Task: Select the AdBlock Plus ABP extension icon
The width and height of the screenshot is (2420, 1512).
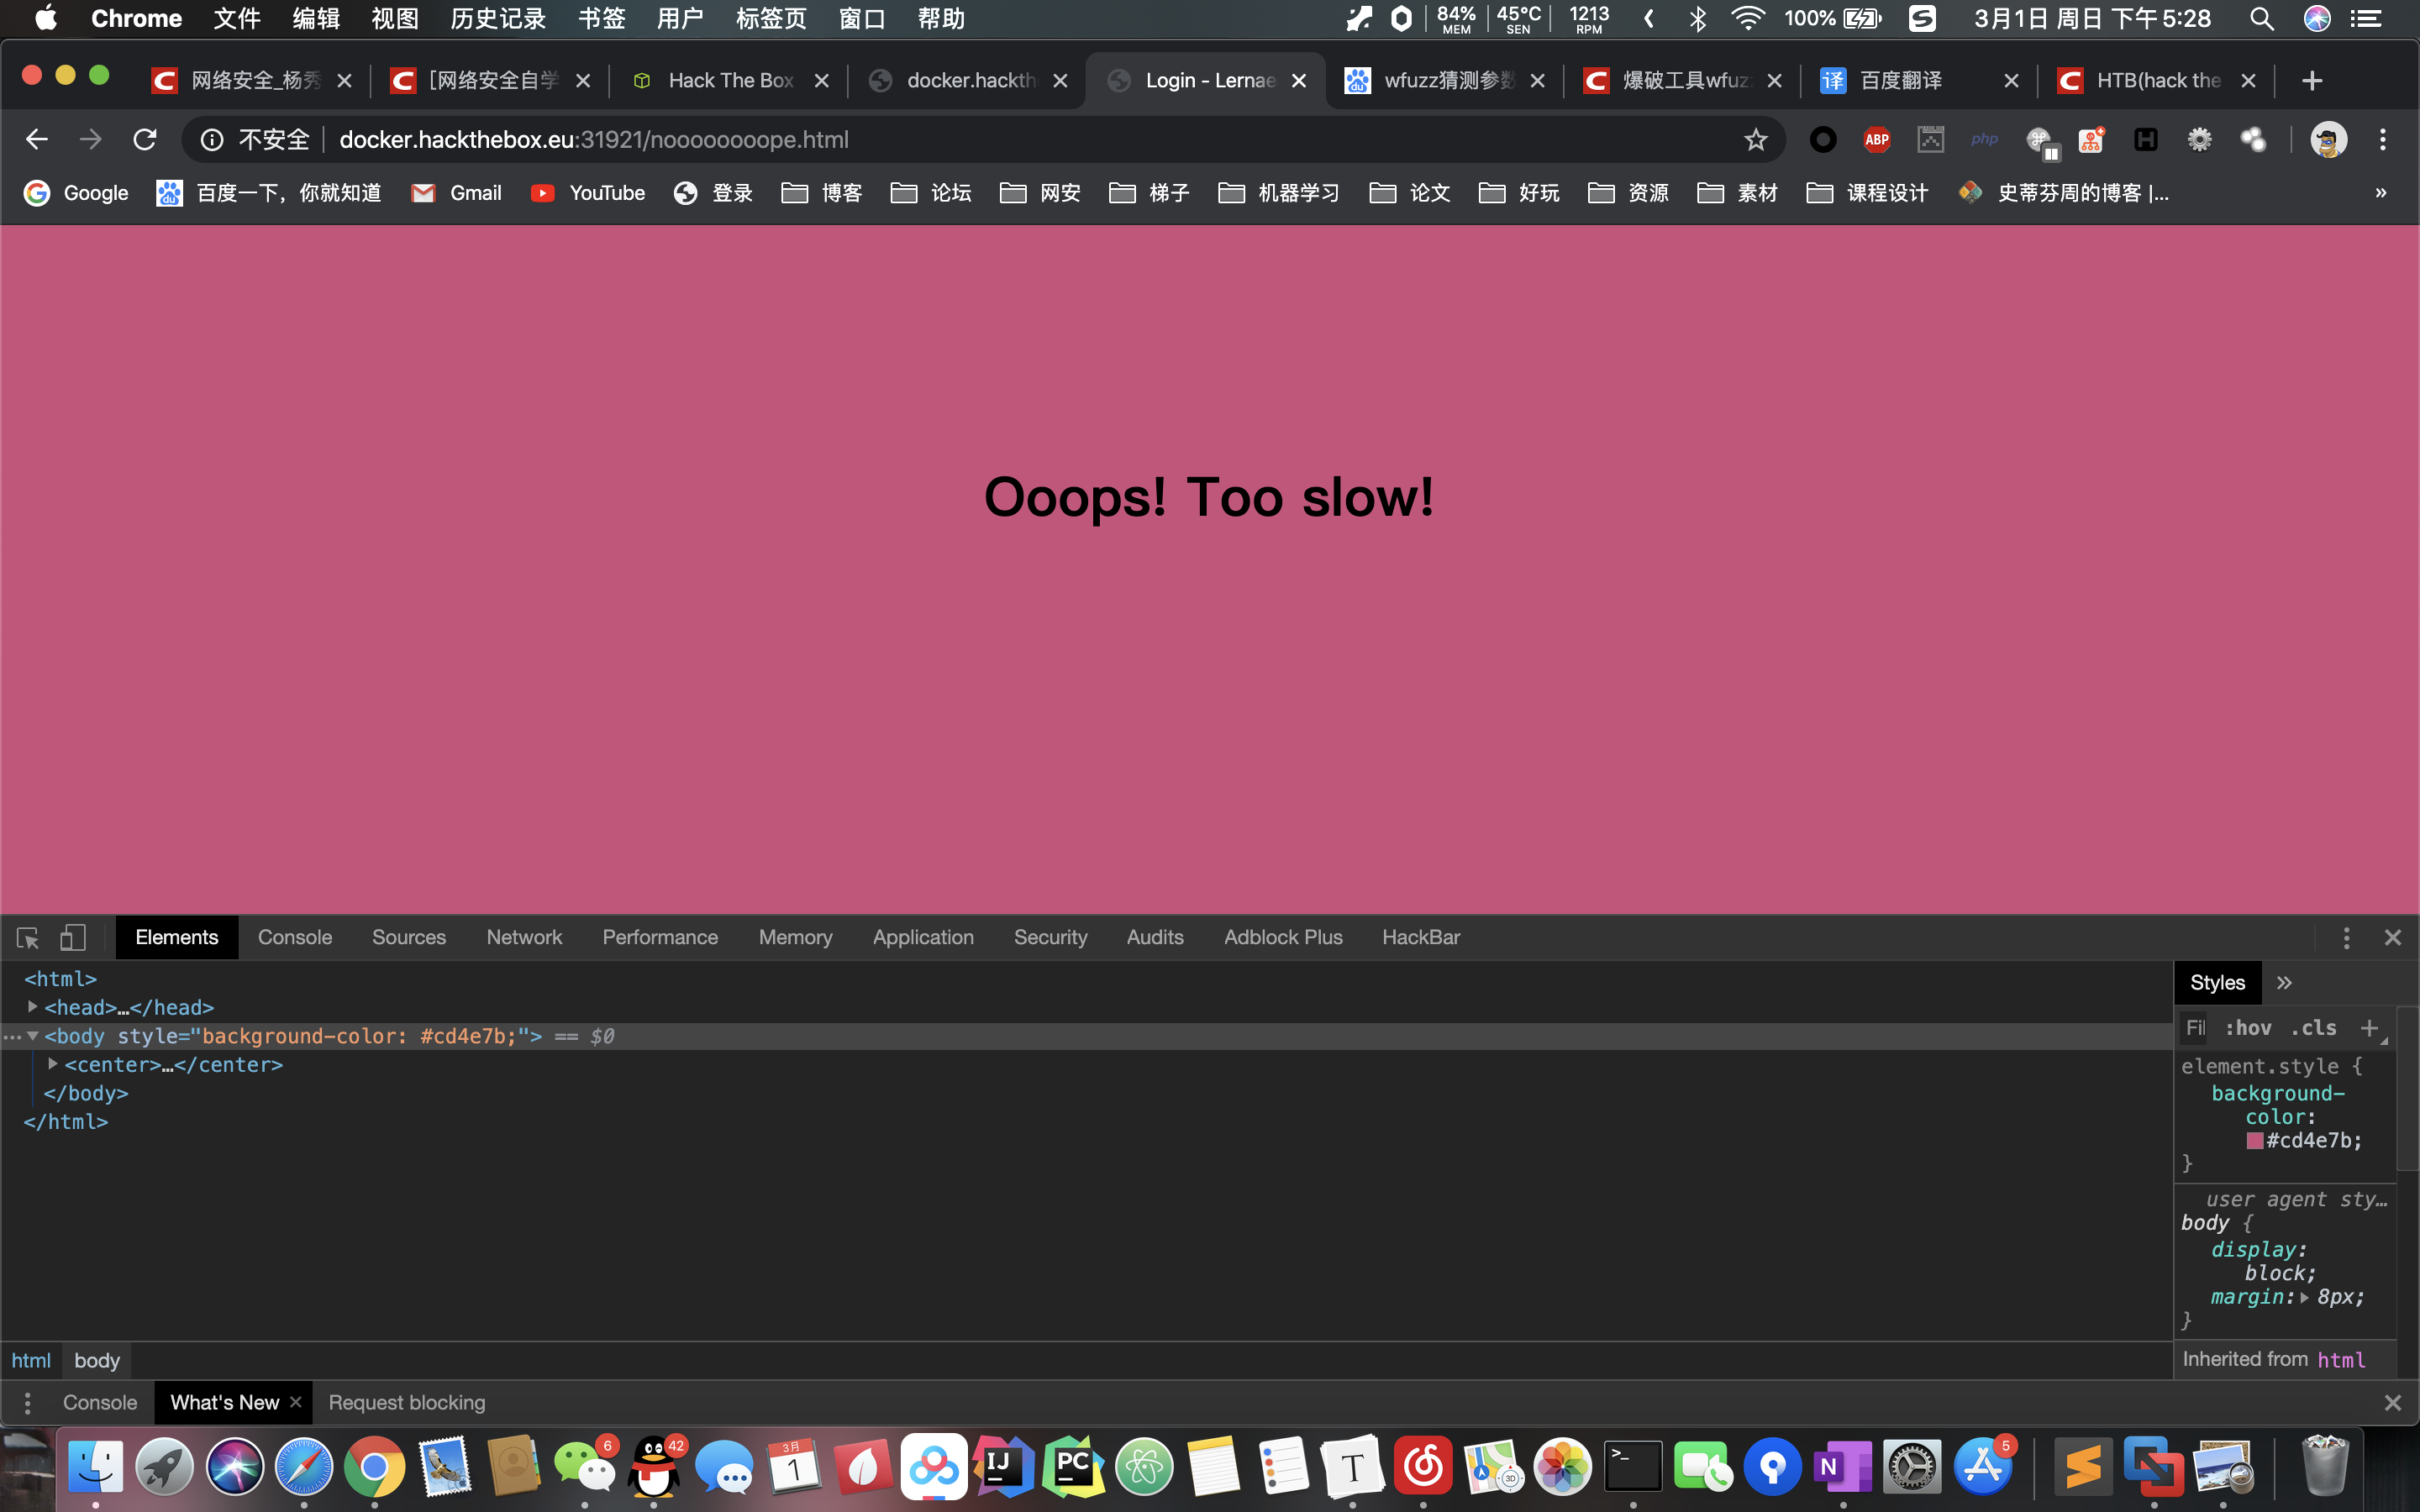Action: point(1876,139)
